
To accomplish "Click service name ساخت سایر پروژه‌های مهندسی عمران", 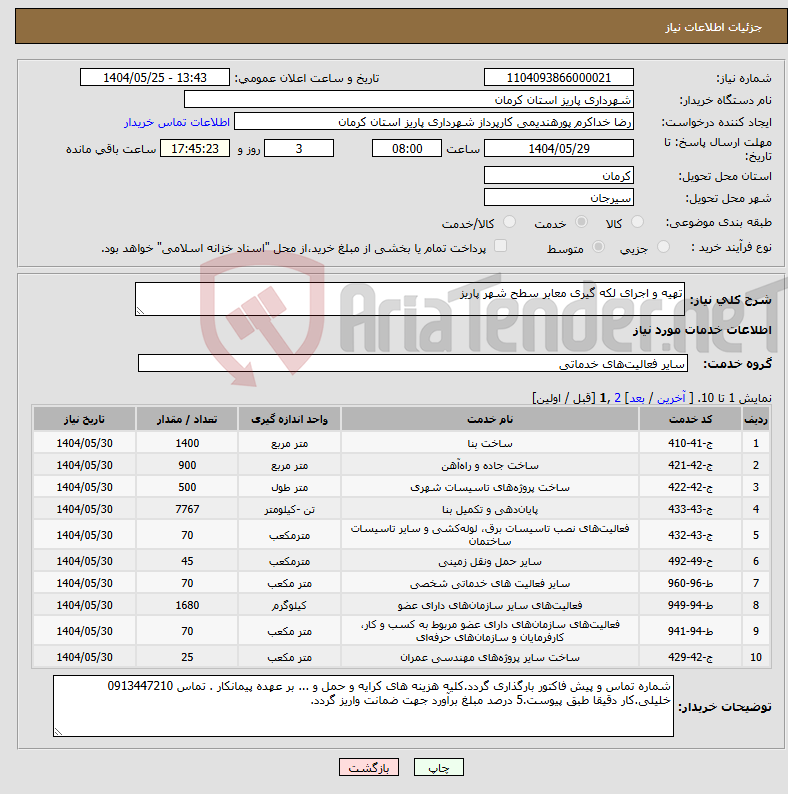I will [490, 657].
